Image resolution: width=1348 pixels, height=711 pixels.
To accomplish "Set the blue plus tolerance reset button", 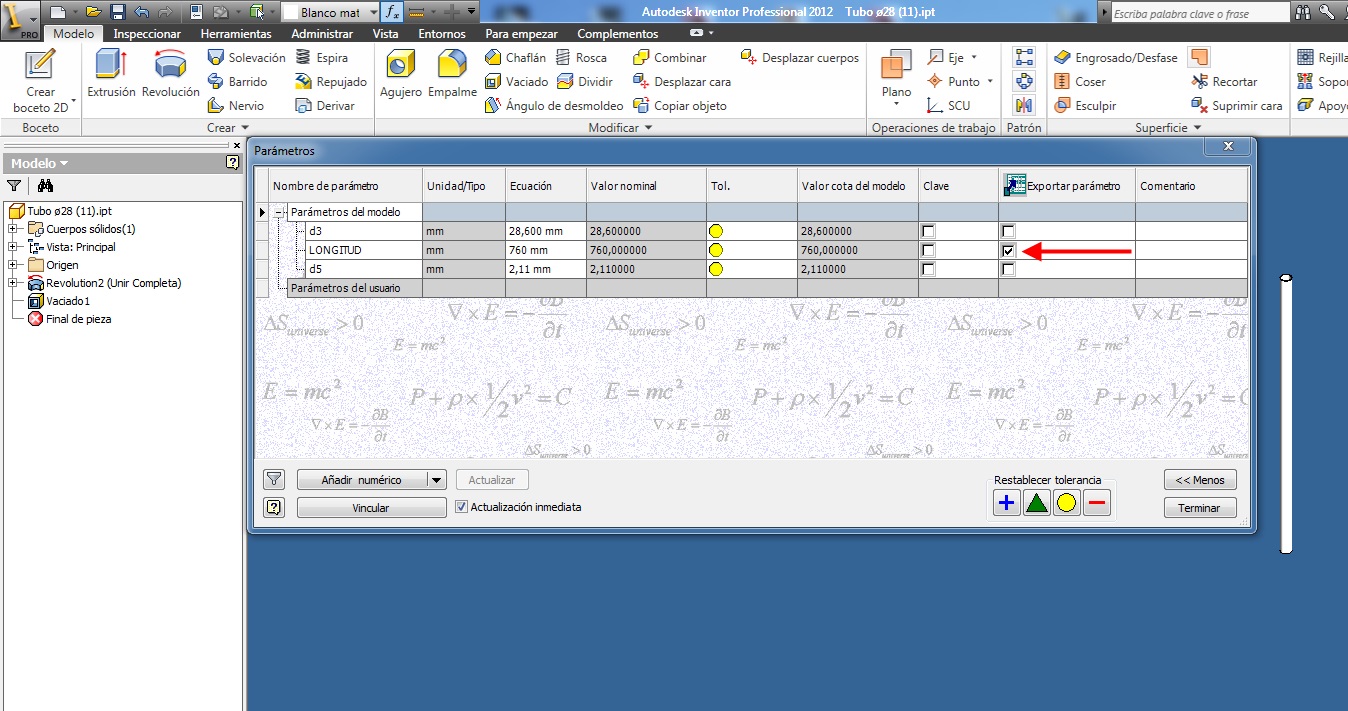I will point(1006,503).
